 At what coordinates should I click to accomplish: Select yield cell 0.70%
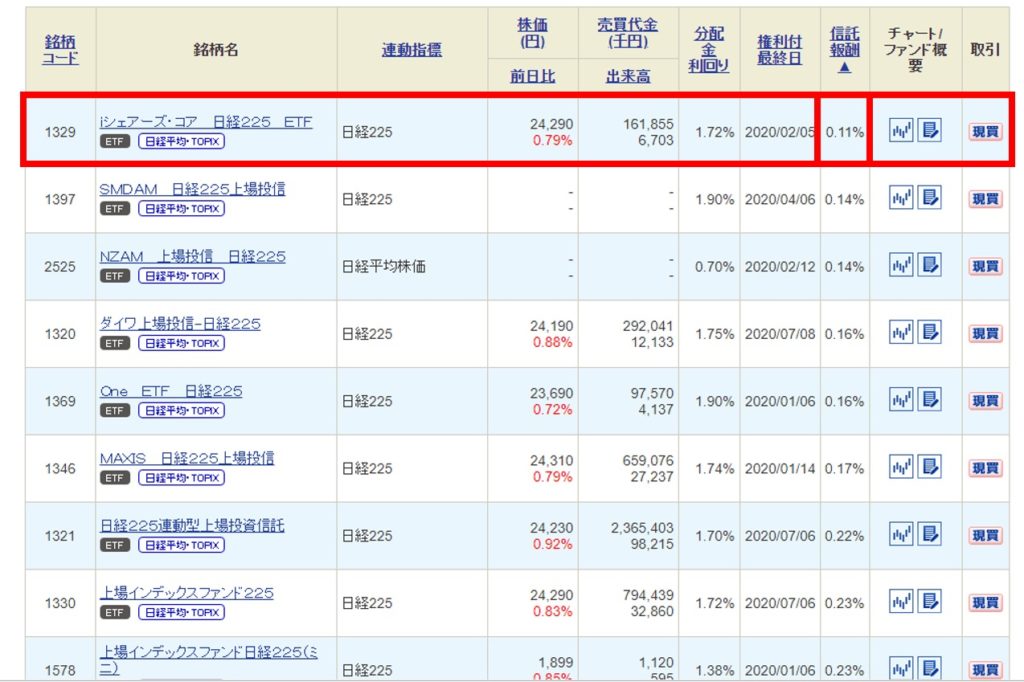(x=714, y=267)
